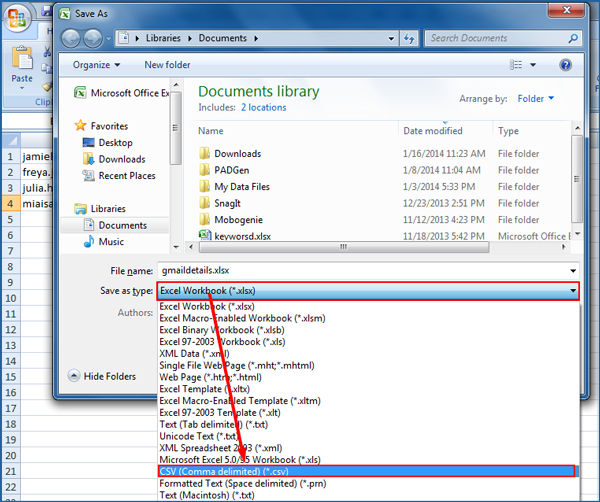Image resolution: width=600 pixels, height=502 pixels.
Task: Click the file list vertical scrollbar
Action: [x=577, y=179]
